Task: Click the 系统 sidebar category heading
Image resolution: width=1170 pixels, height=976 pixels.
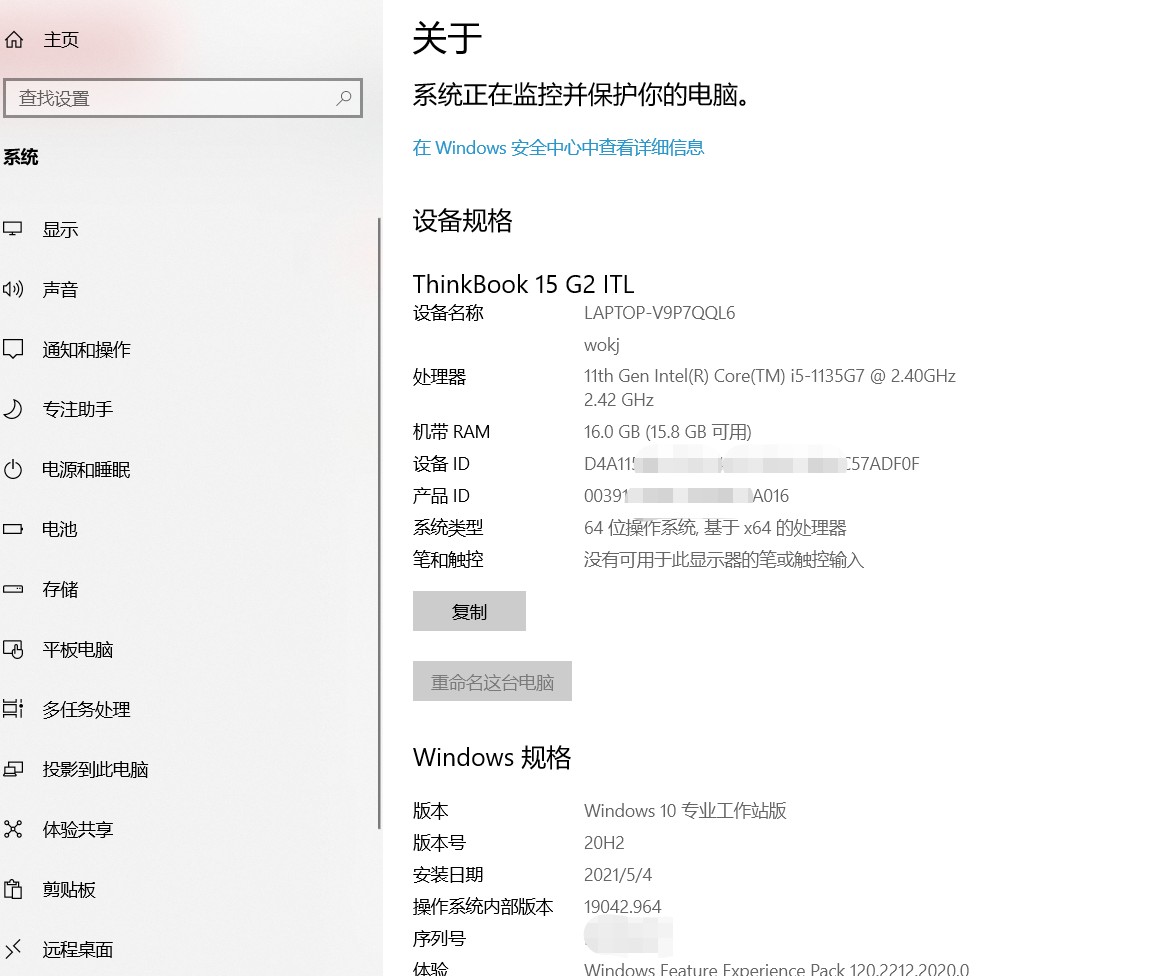Action: pos(21,157)
